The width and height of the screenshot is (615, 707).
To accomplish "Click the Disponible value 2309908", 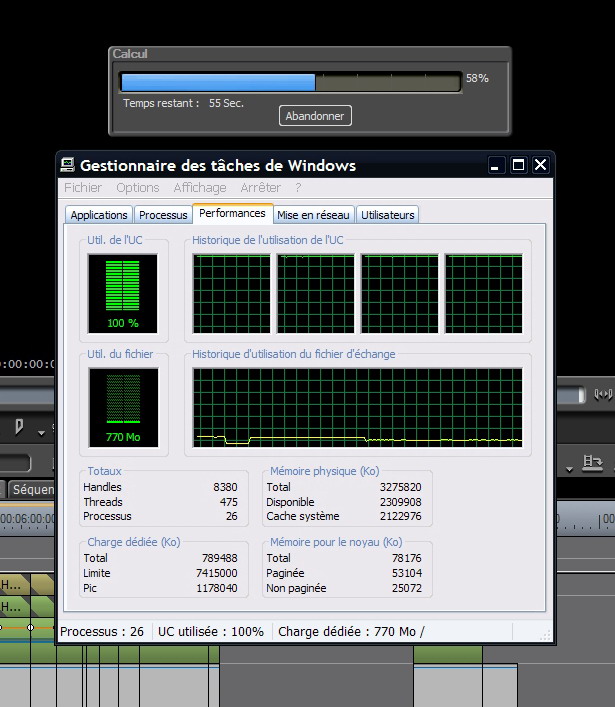I will (x=400, y=502).
